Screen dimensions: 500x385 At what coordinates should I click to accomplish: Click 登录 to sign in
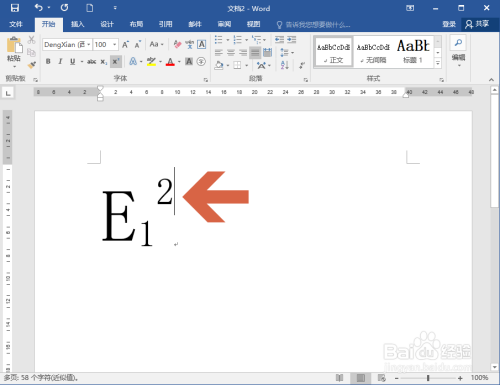[x=449, y=24]
